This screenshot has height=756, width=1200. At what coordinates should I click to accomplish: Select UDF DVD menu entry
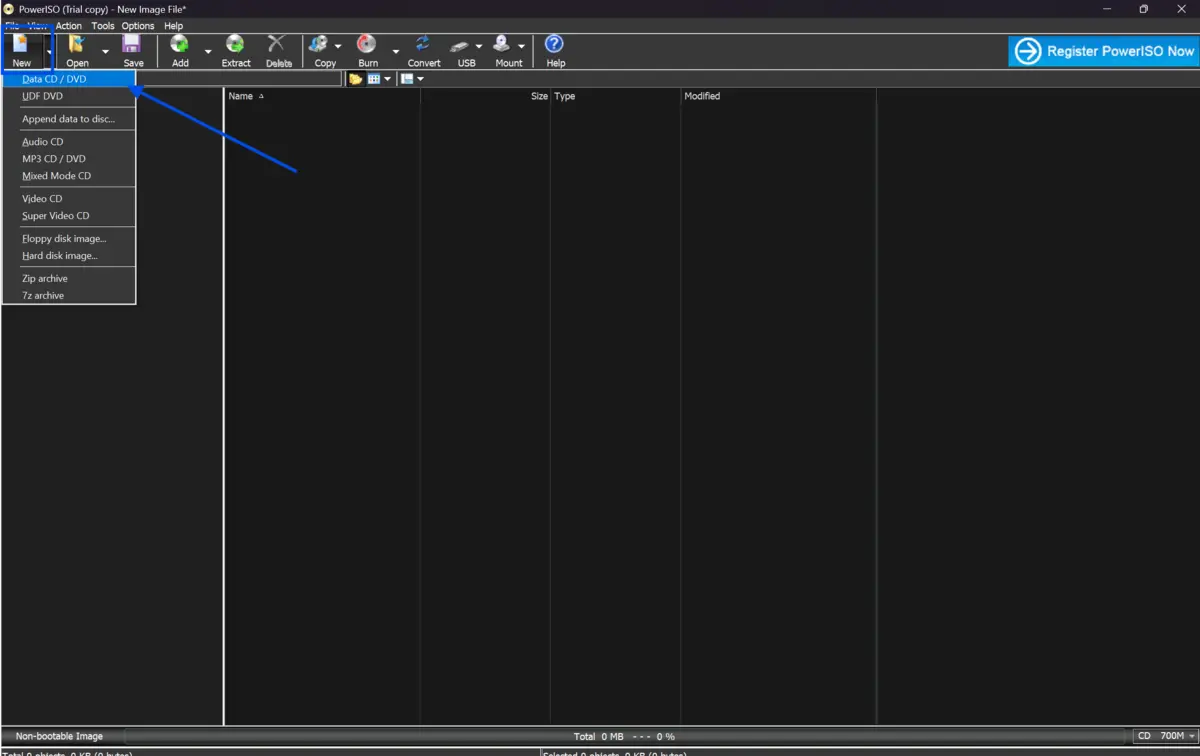pos(69,96)
